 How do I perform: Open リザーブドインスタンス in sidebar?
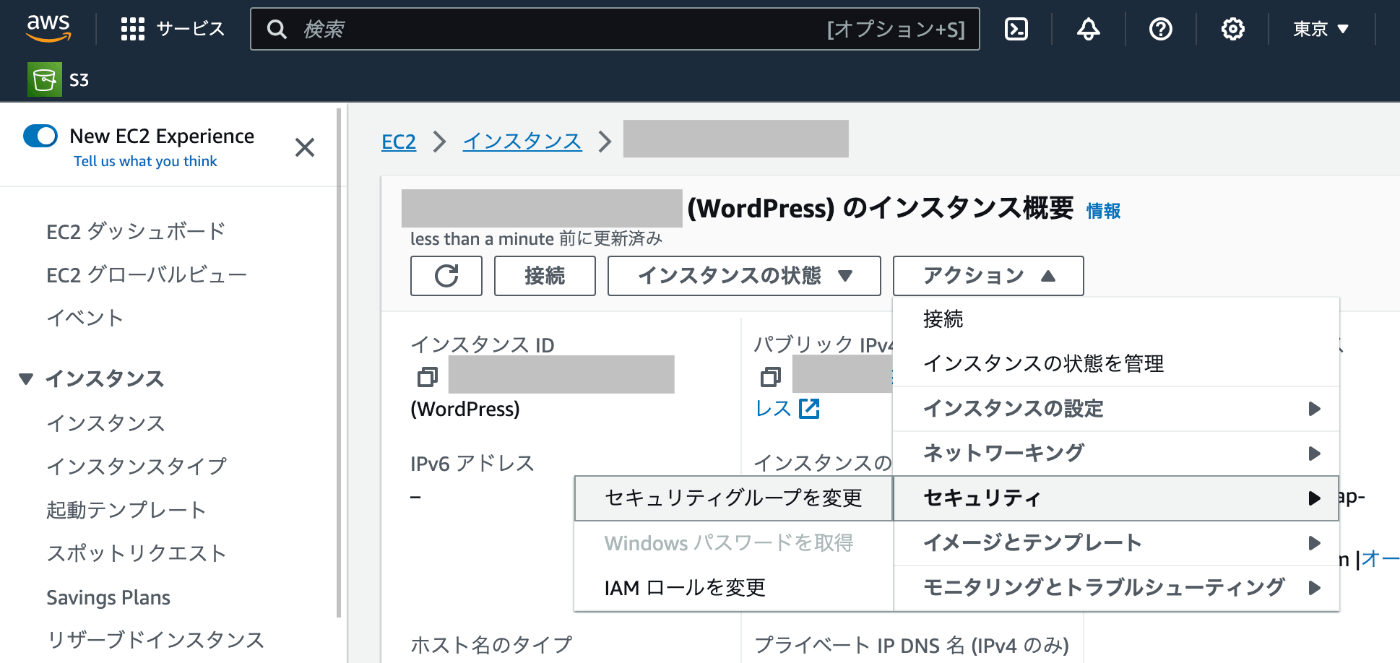point(155,640)
